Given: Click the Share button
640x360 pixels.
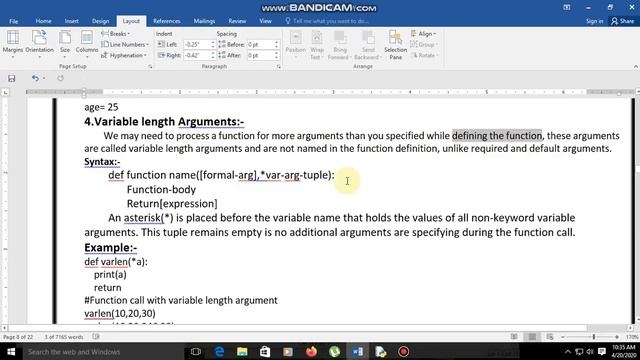Looking at the screenshot, I should point(622,21).
